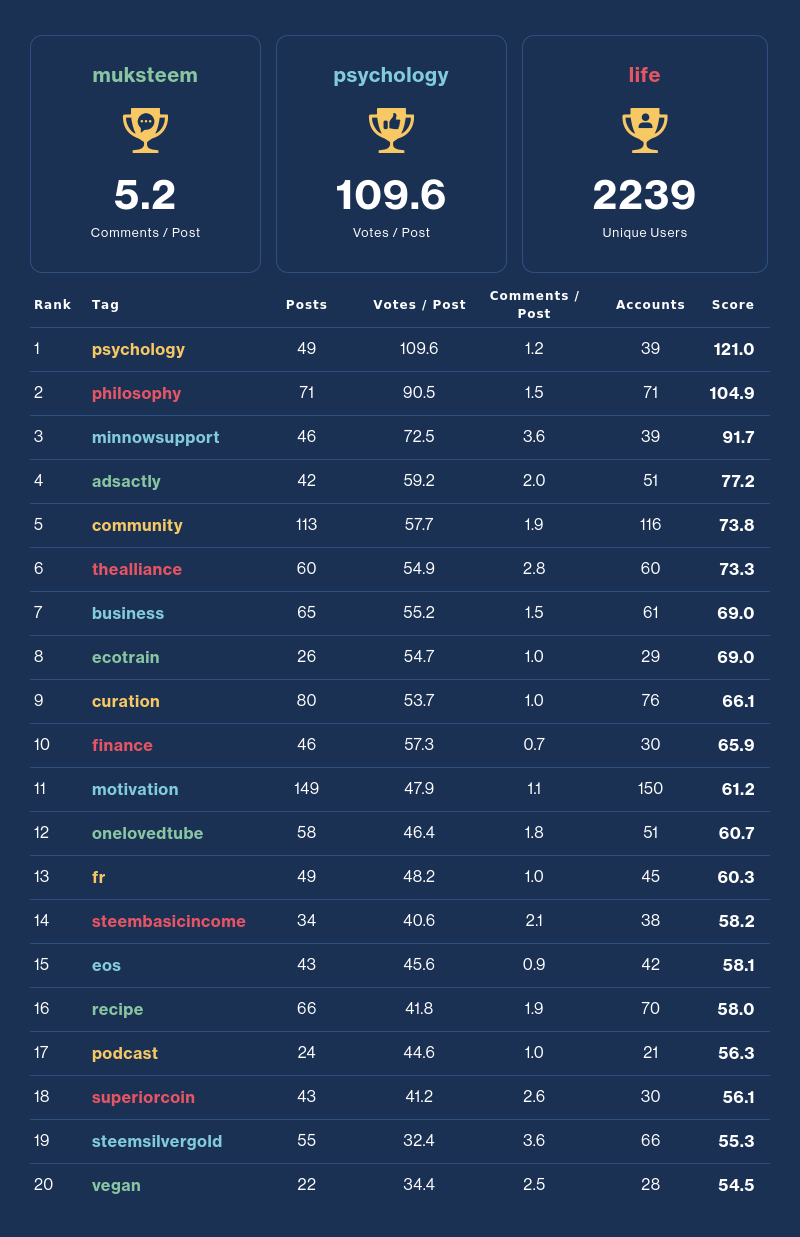Image resolution: width=800 pixels, height=1237 pixels.
Task: Select rank number 20 in the vegan row
Action: pos(43,1185)
